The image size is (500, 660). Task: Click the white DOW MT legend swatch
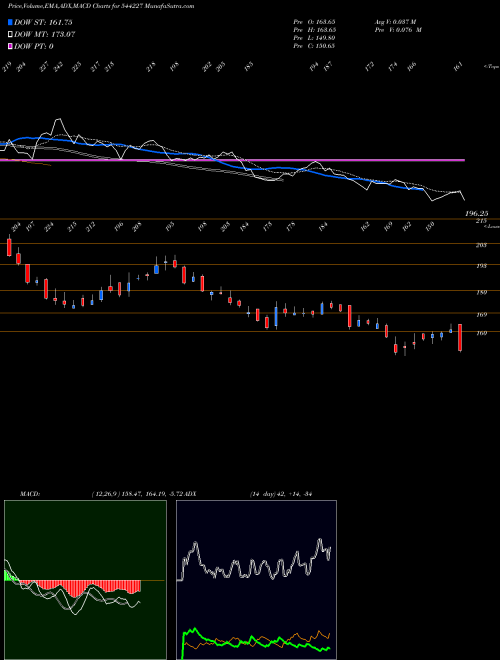click(x=10, y=35)
